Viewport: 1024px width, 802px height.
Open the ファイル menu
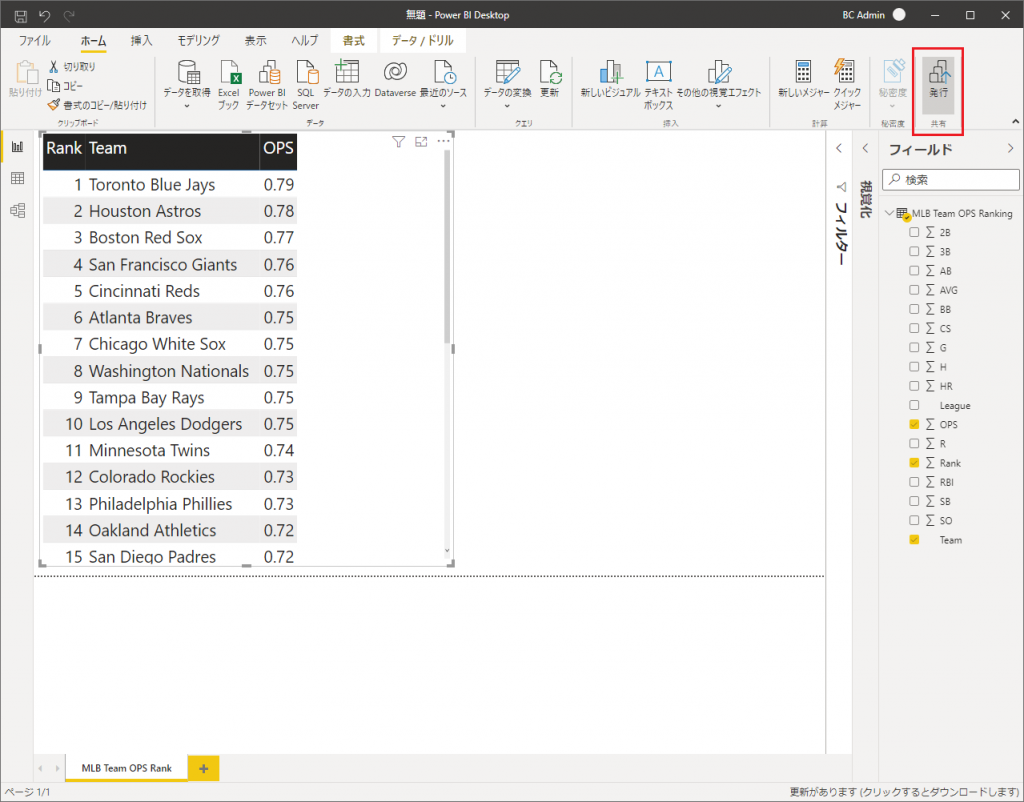click(x=35, y=40)
